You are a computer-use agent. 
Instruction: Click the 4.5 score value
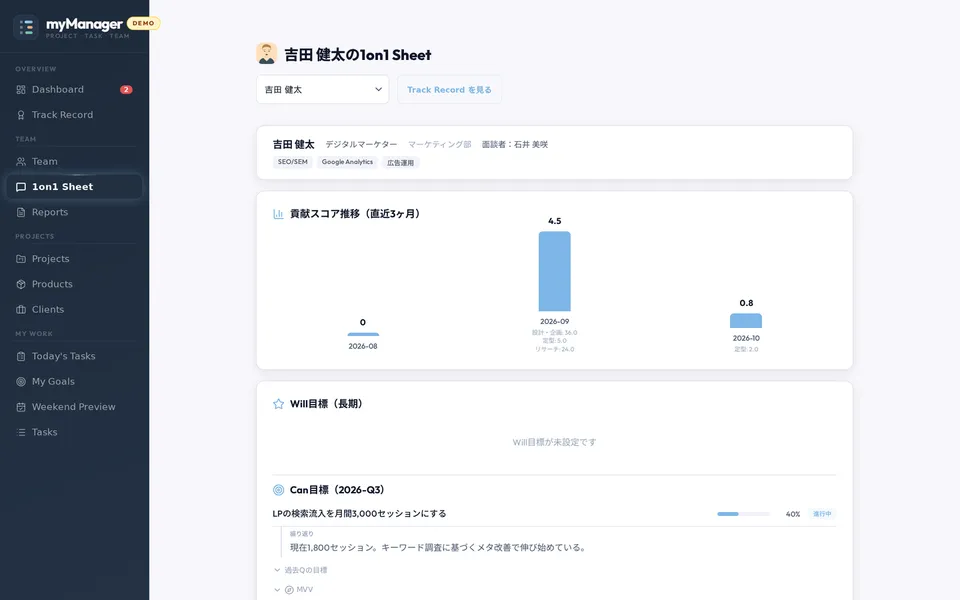pos(555,221)
